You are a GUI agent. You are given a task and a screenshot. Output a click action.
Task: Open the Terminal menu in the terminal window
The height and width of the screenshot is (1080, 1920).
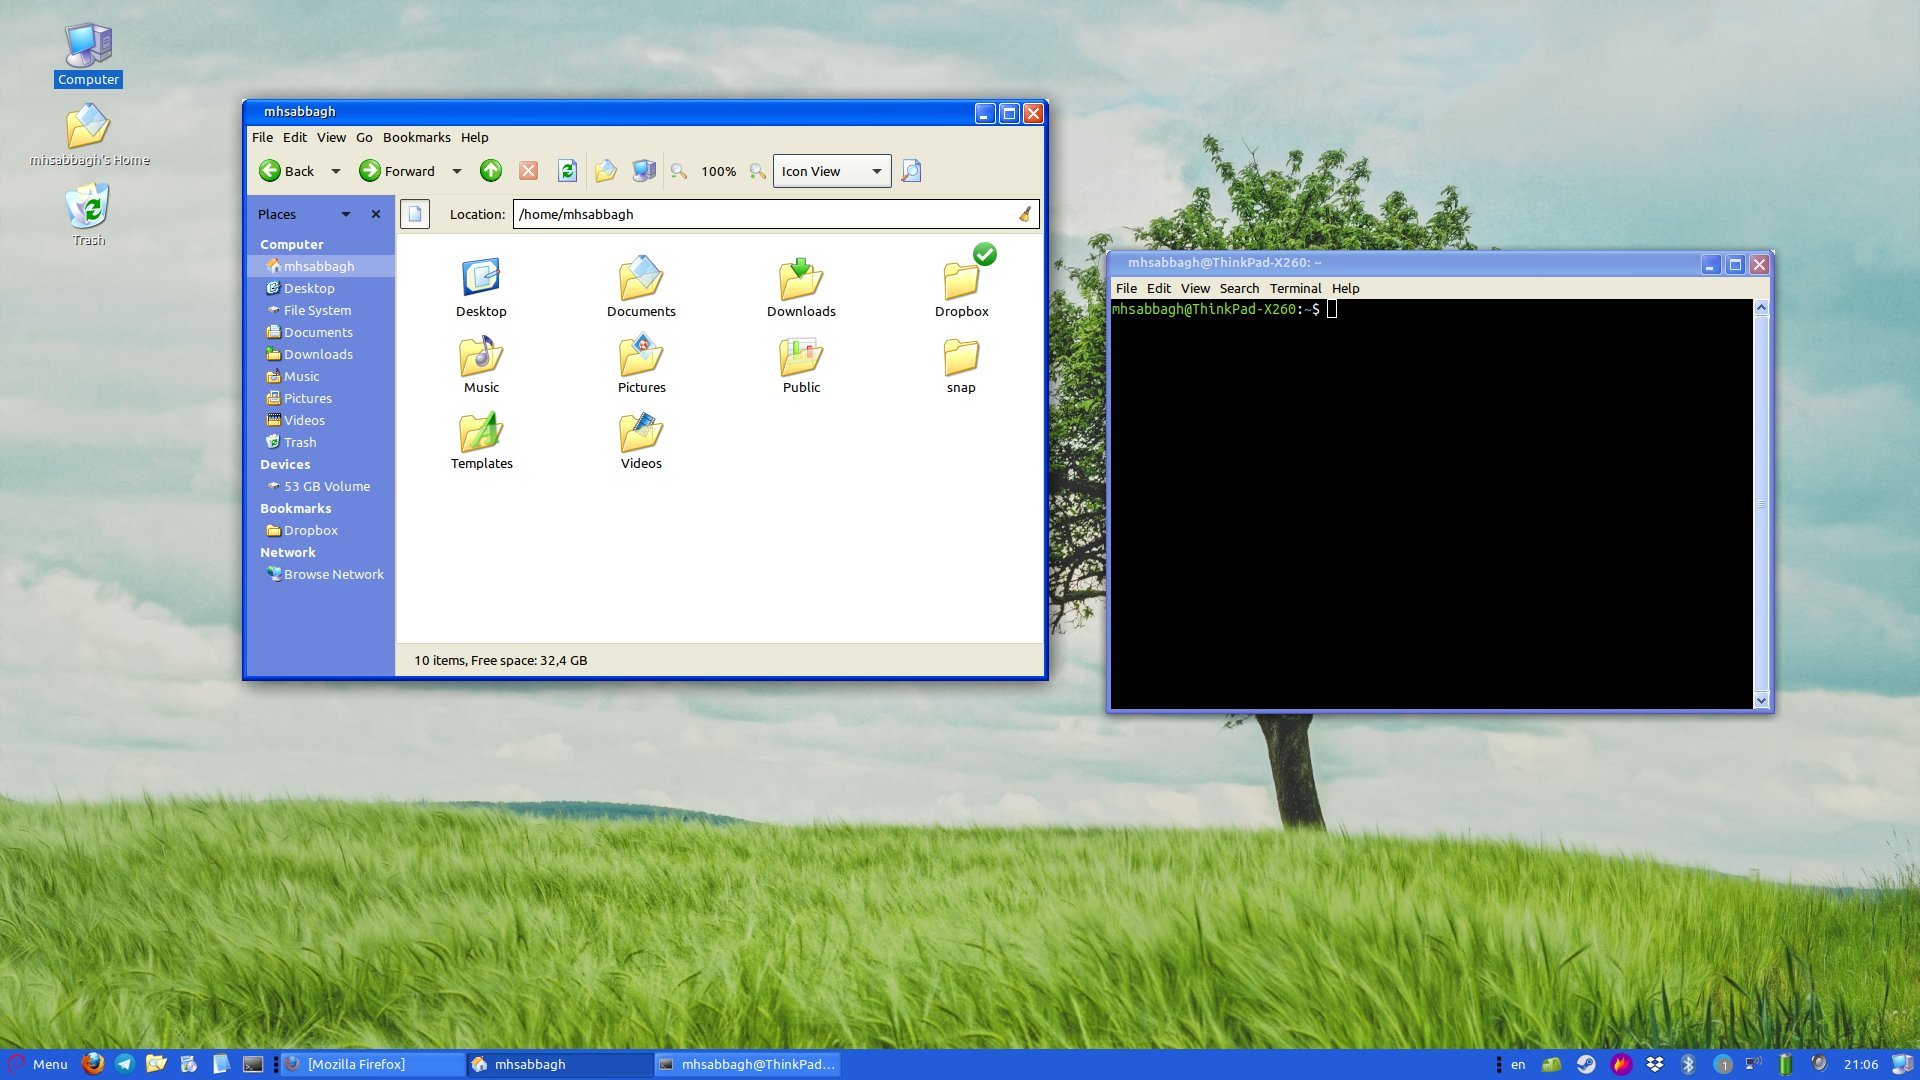click(x=1296, y=288)
